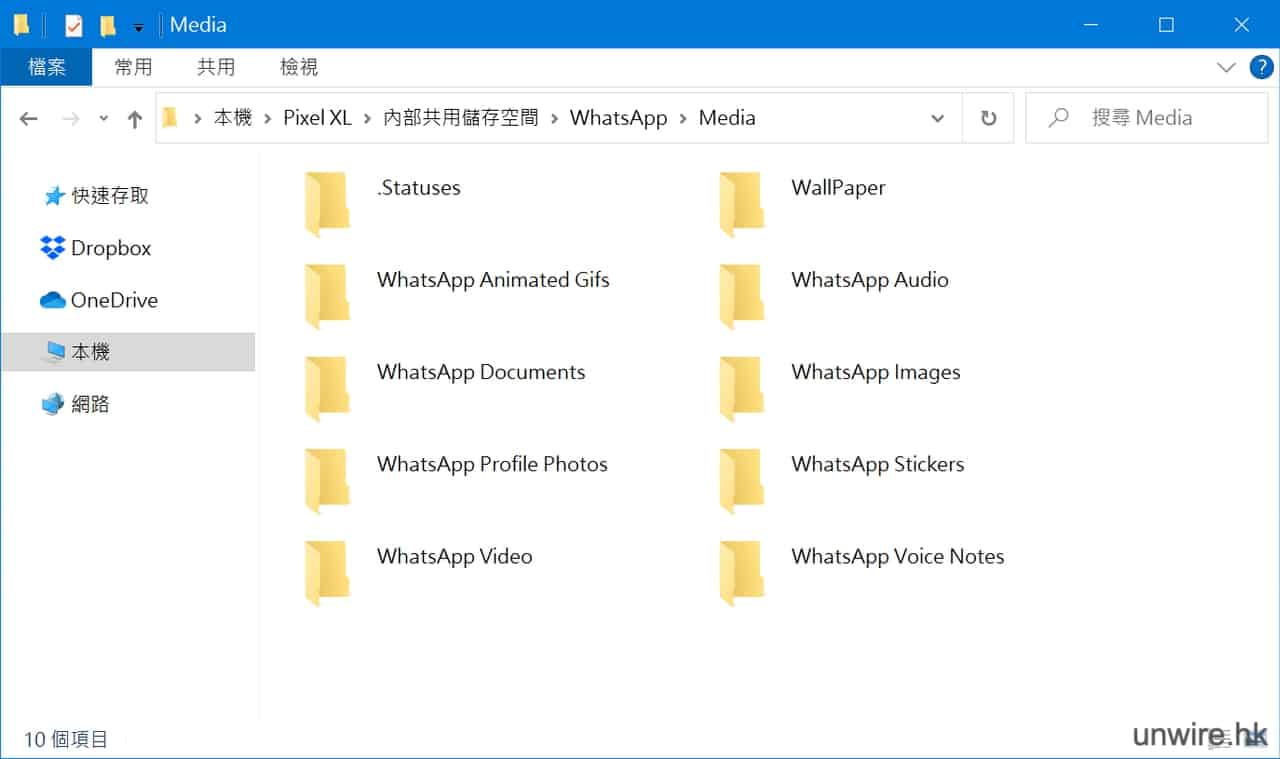Open the WhatsApp Images folder
This screenshot has height=759, width=1280.
click(875, 372)
